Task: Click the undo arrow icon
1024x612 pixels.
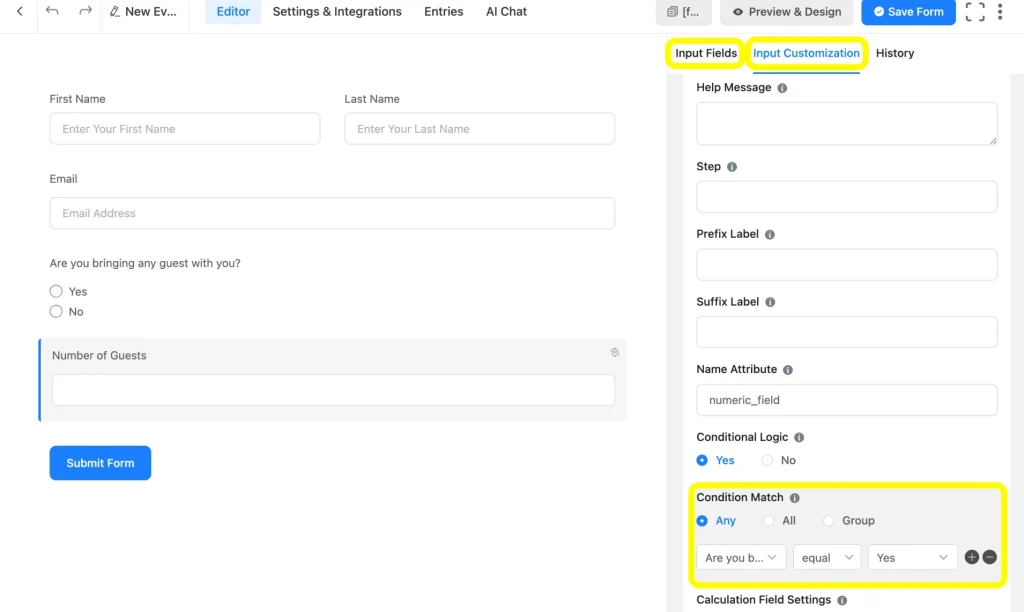Action: [52, 11]
